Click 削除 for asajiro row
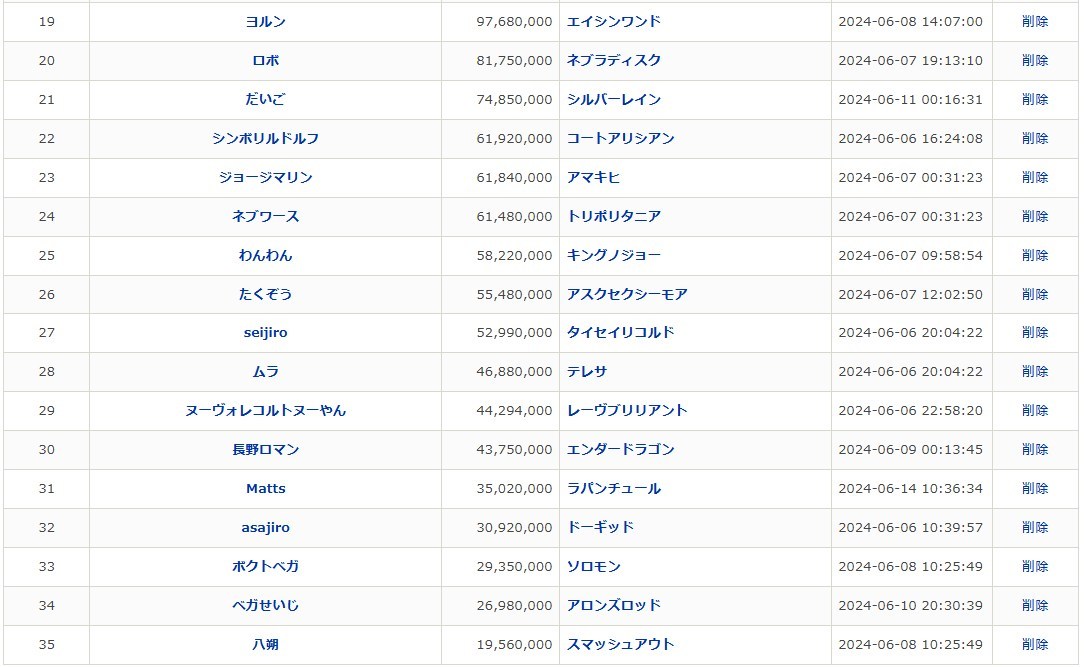This screenshot has height=667, width=1086. pyautogui.click(x=1035, y=527)
